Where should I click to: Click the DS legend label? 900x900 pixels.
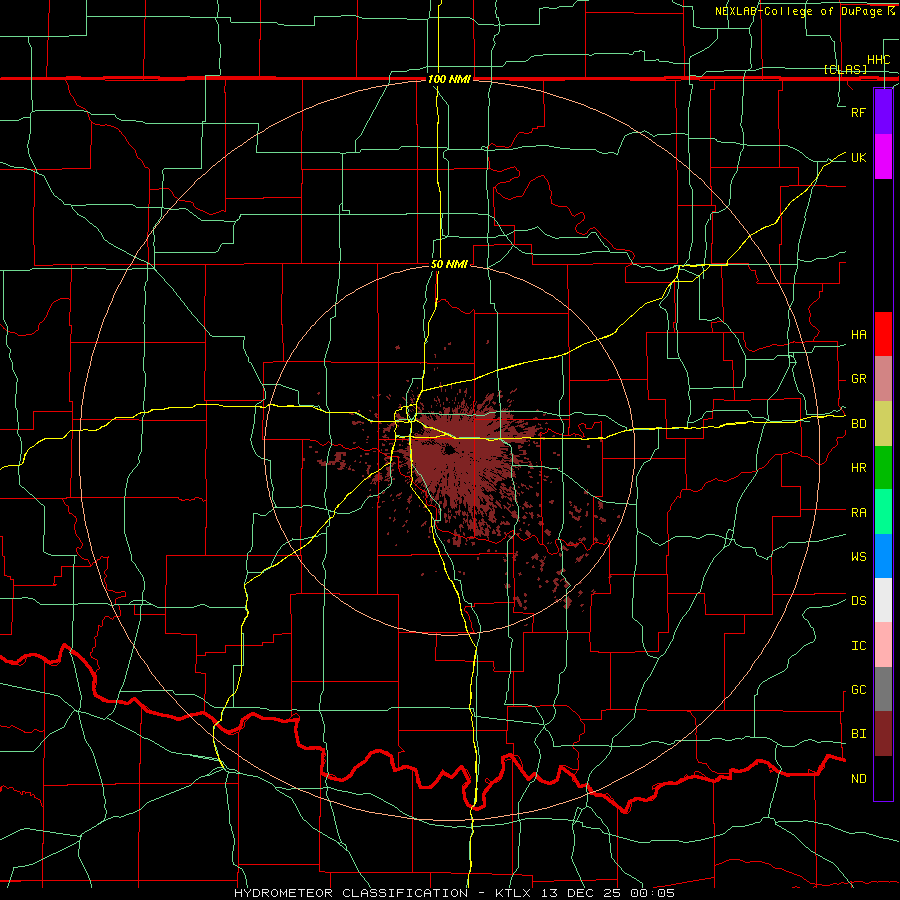858,601
